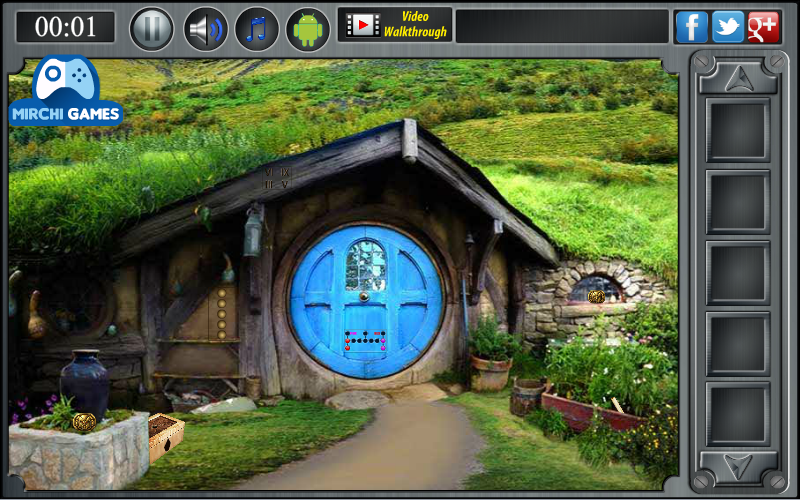Viewport: 800px width, 500px height.
Task: Inspect the dotted puzzle on blue door
Action: tap(365, 340)
